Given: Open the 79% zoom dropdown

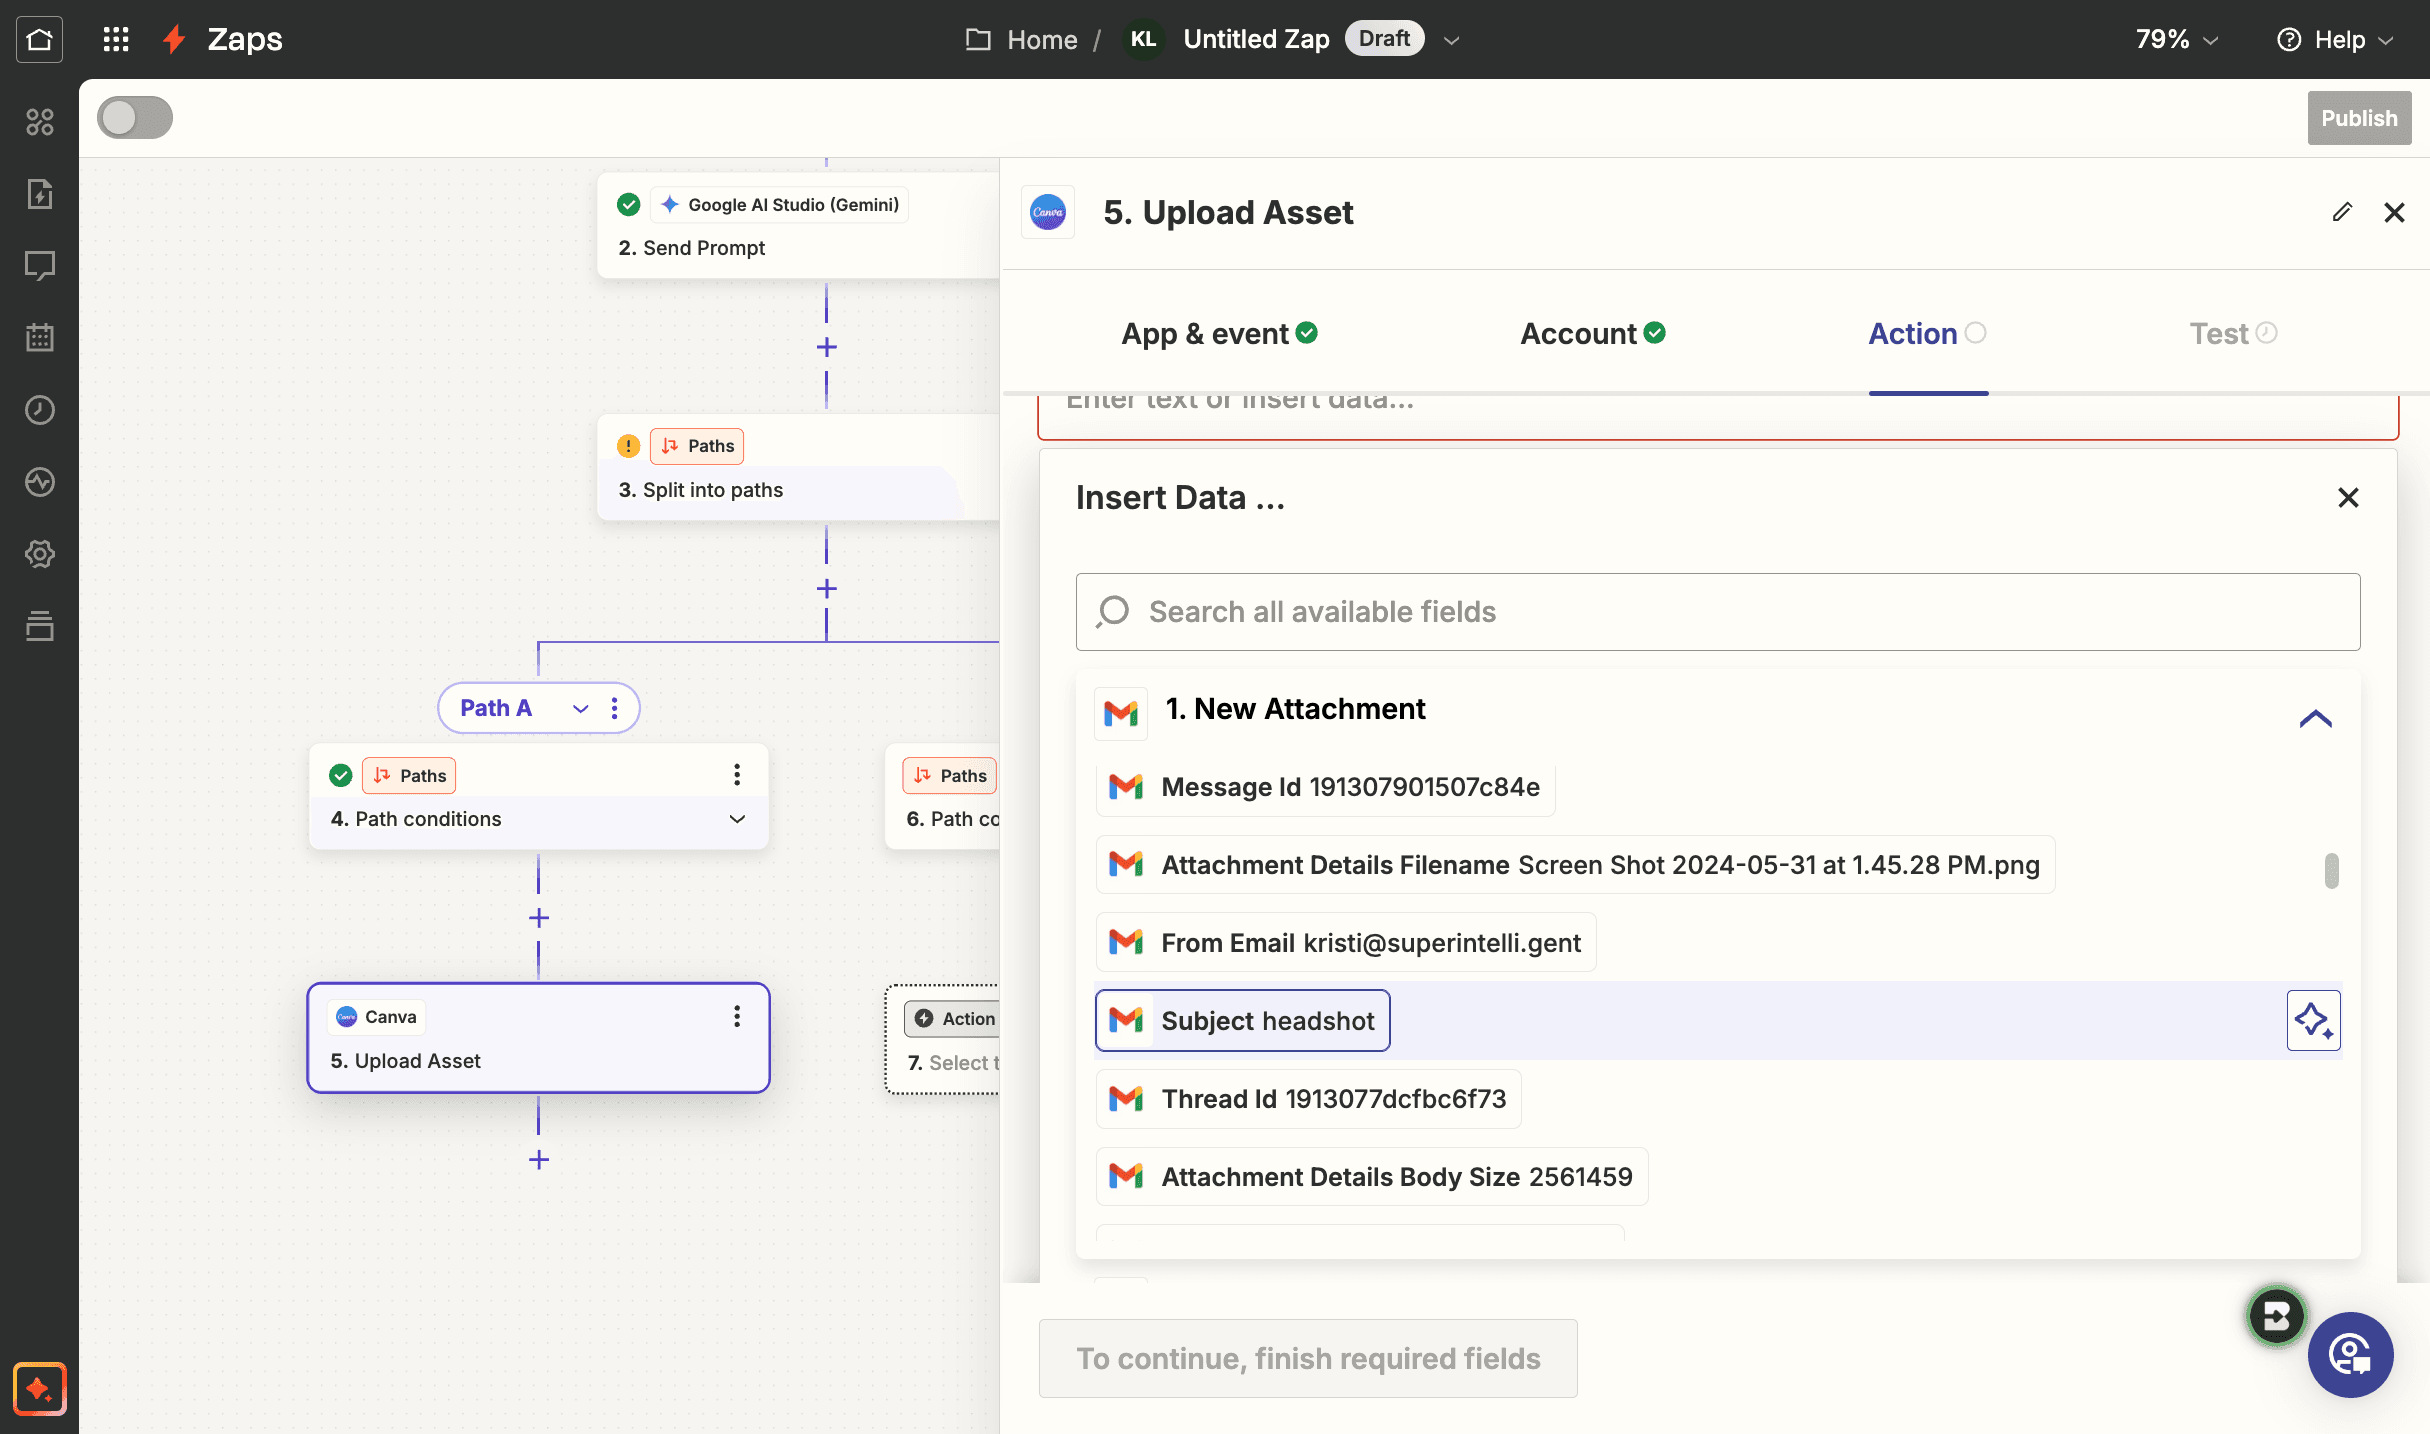Looking at the screenshot, I should pyautogui.click(x=2177, y=39).
